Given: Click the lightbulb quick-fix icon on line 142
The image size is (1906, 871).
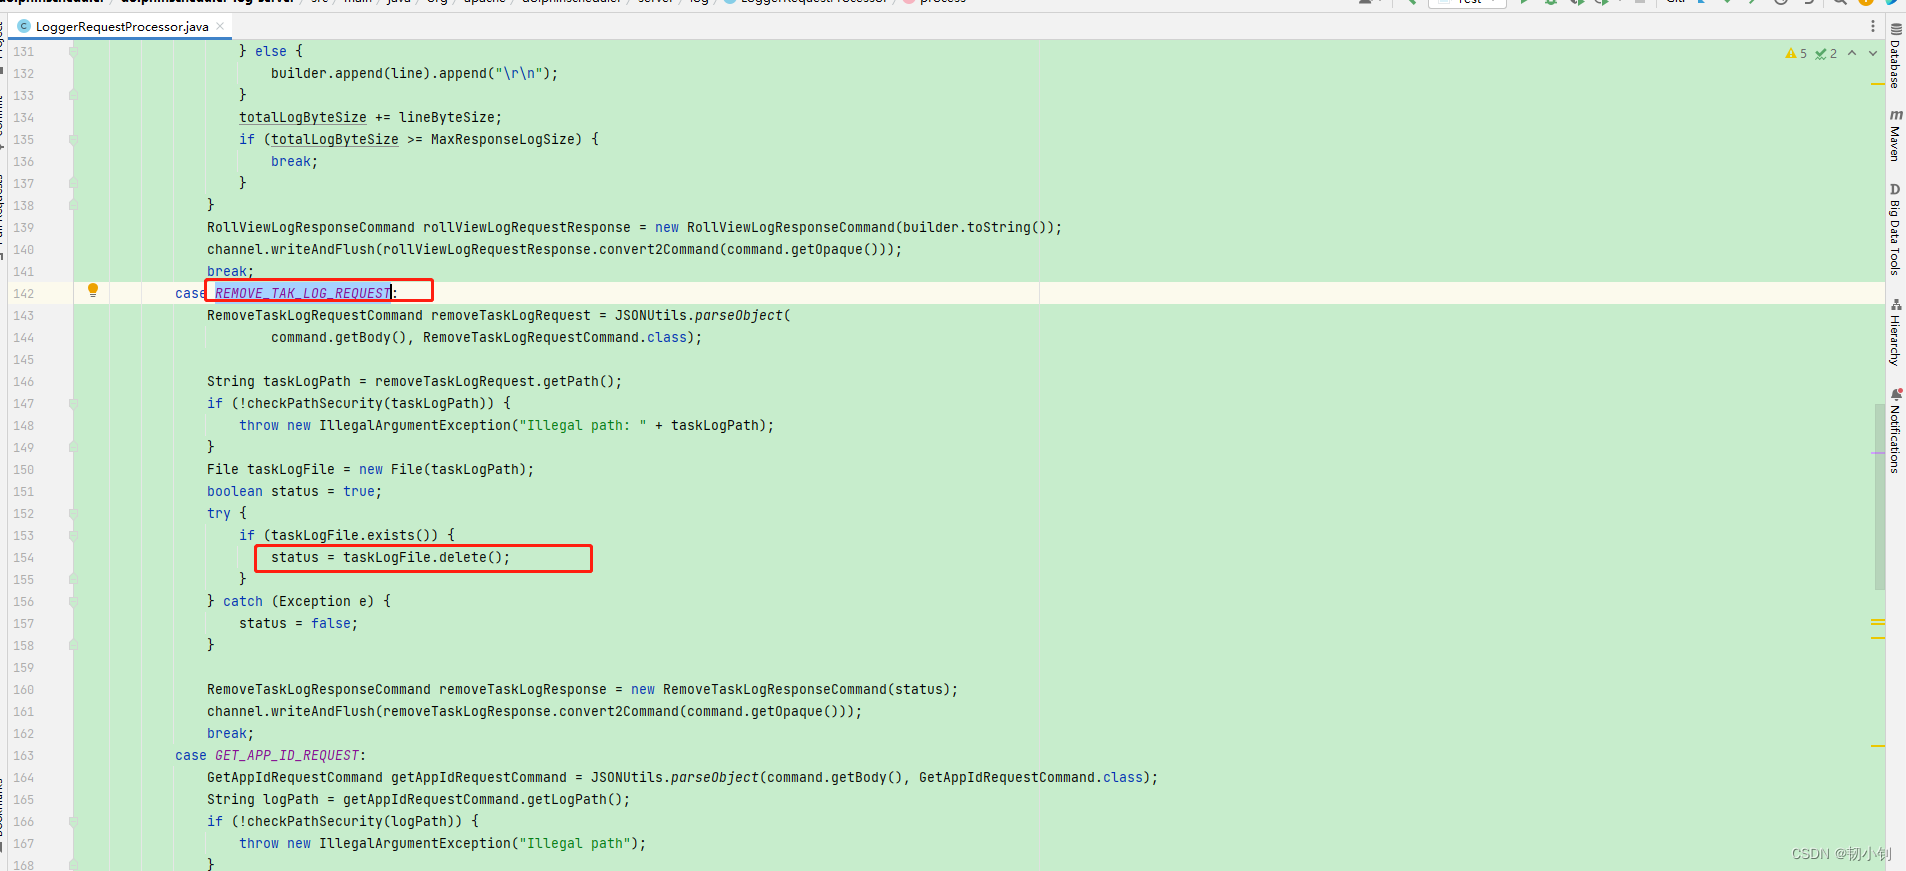Looking at the screenshot, I should point(93,290).
